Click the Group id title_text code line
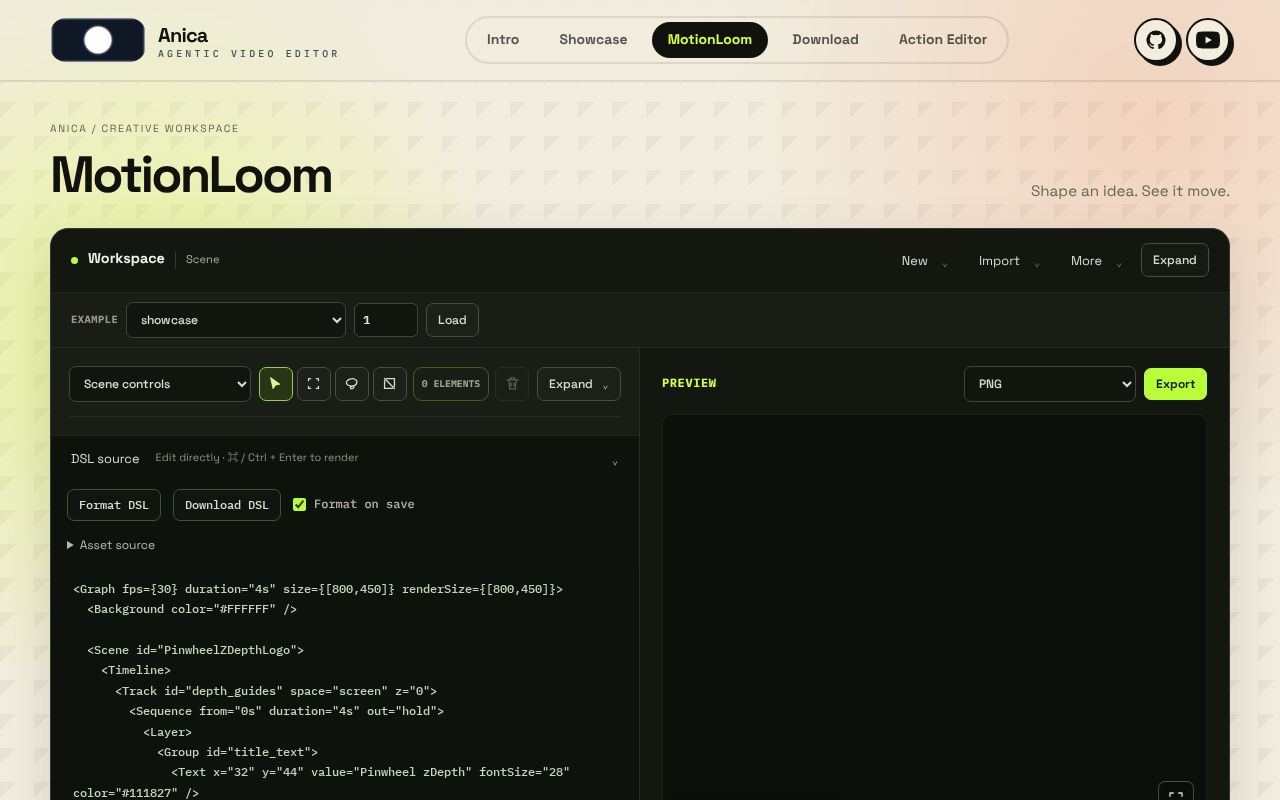Screen dimensions: 1280x800 click(237, 752)
